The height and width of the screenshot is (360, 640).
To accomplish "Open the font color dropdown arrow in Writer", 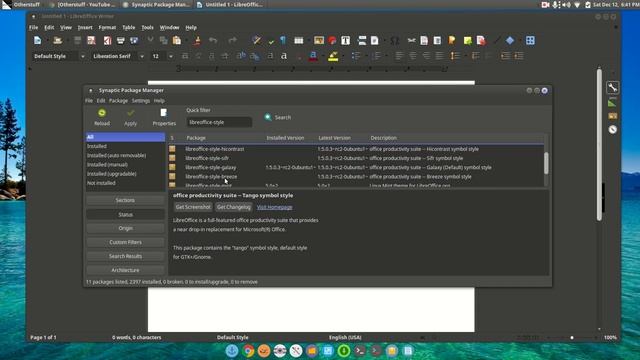I will [322, 56].
